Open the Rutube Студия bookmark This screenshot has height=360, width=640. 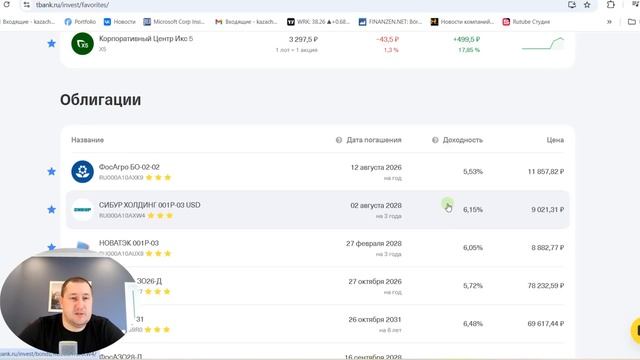(x=526, y=22)
